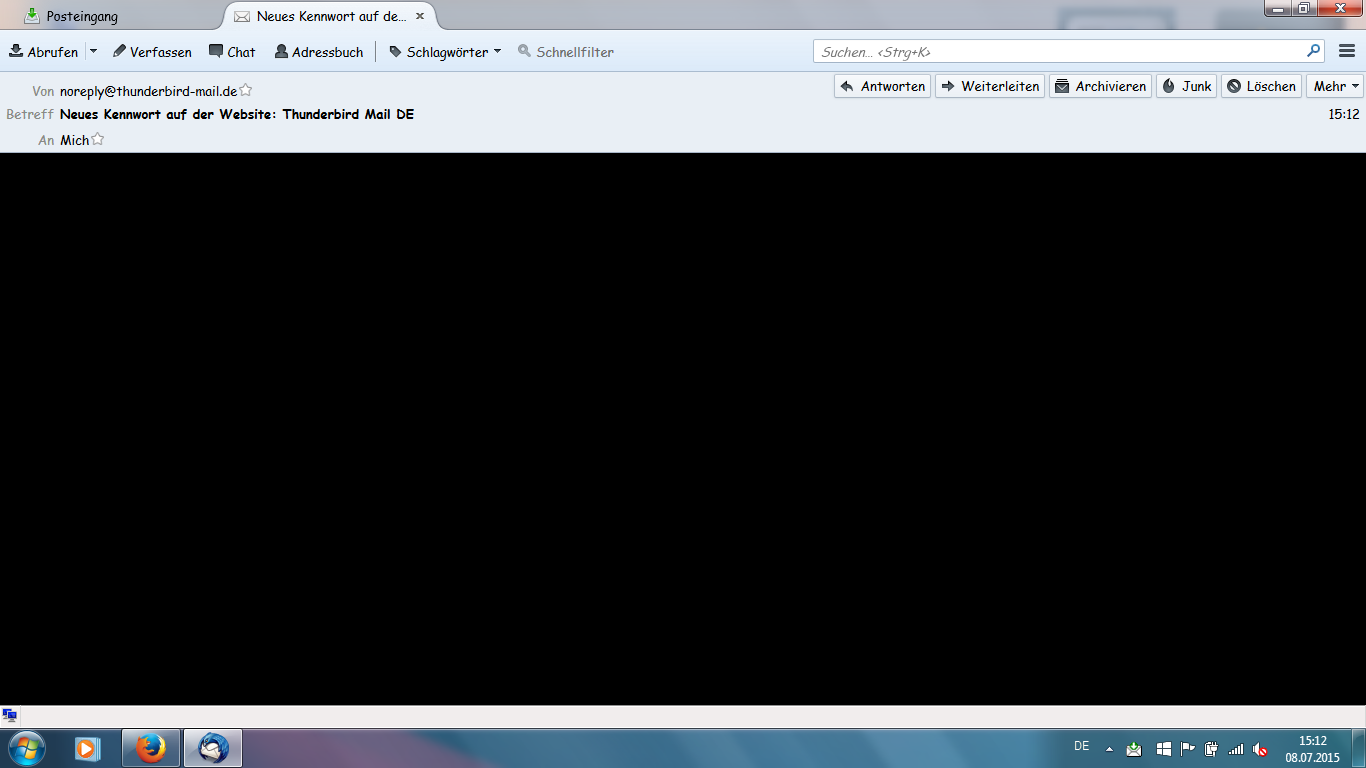Screen dimensions: 1366x768
Task: Open the Chat view
Action: tap(232, 52)
